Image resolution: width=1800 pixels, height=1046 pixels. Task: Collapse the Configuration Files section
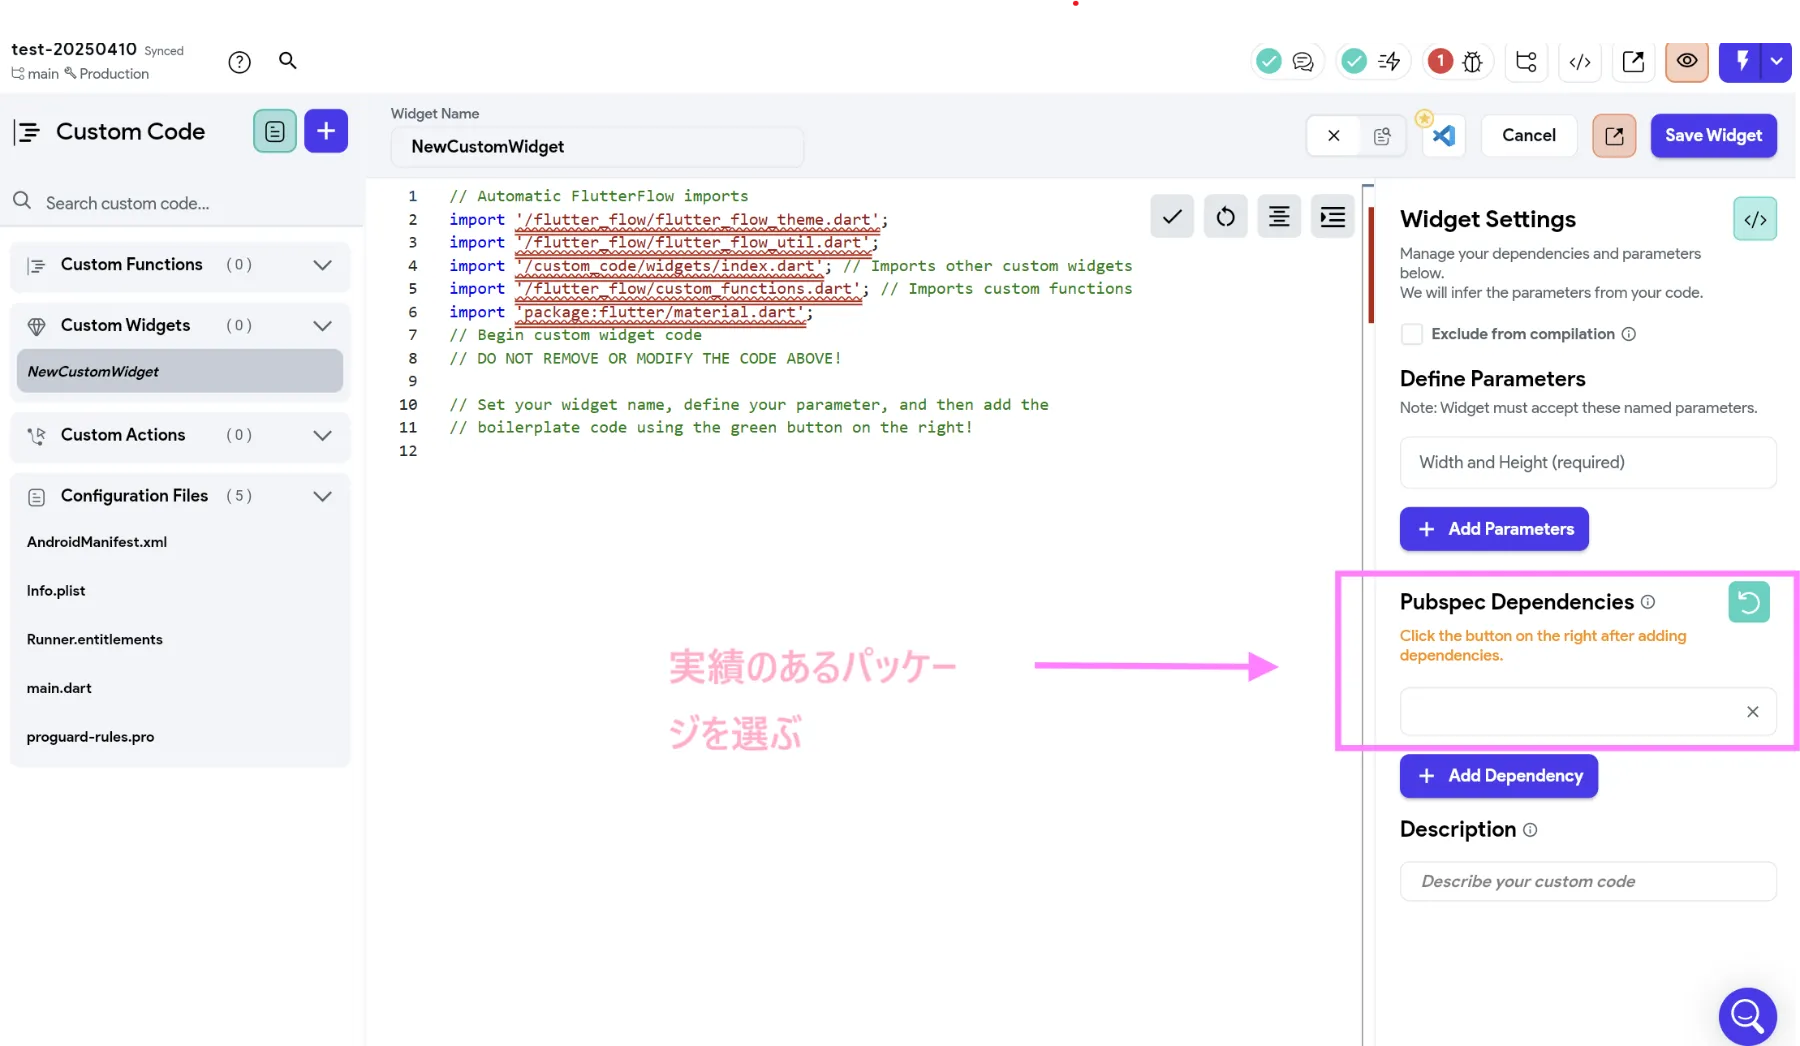click(x=322, y=497)
